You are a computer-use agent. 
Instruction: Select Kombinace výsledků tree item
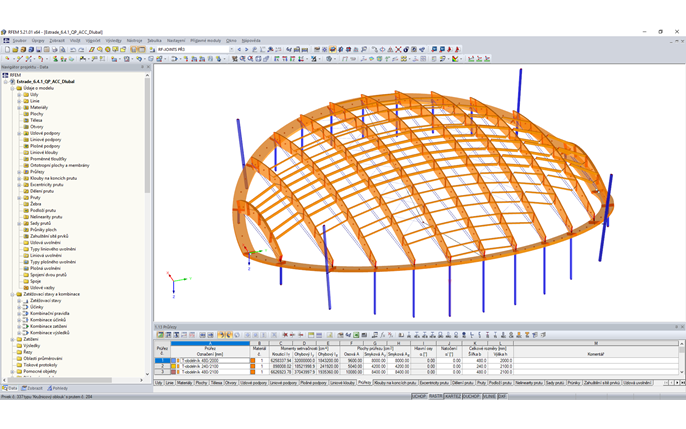coord(49,333)
